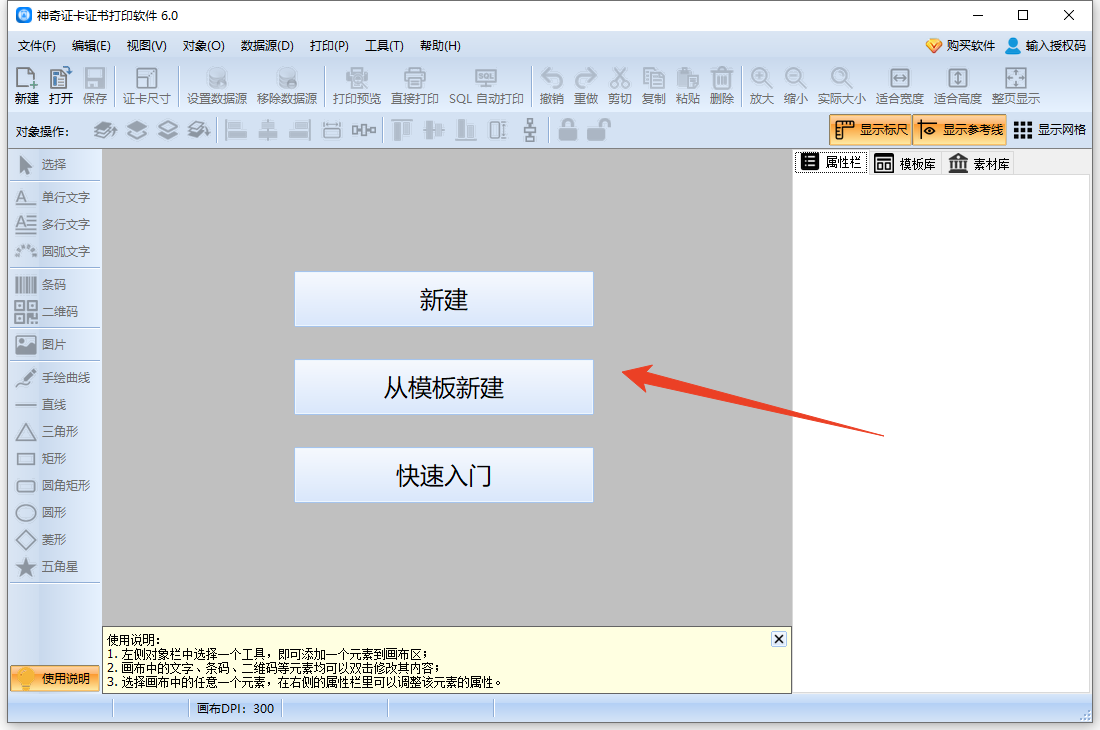
Task: Open 证卡尺寸 card size settings
Action: [146, 85]
